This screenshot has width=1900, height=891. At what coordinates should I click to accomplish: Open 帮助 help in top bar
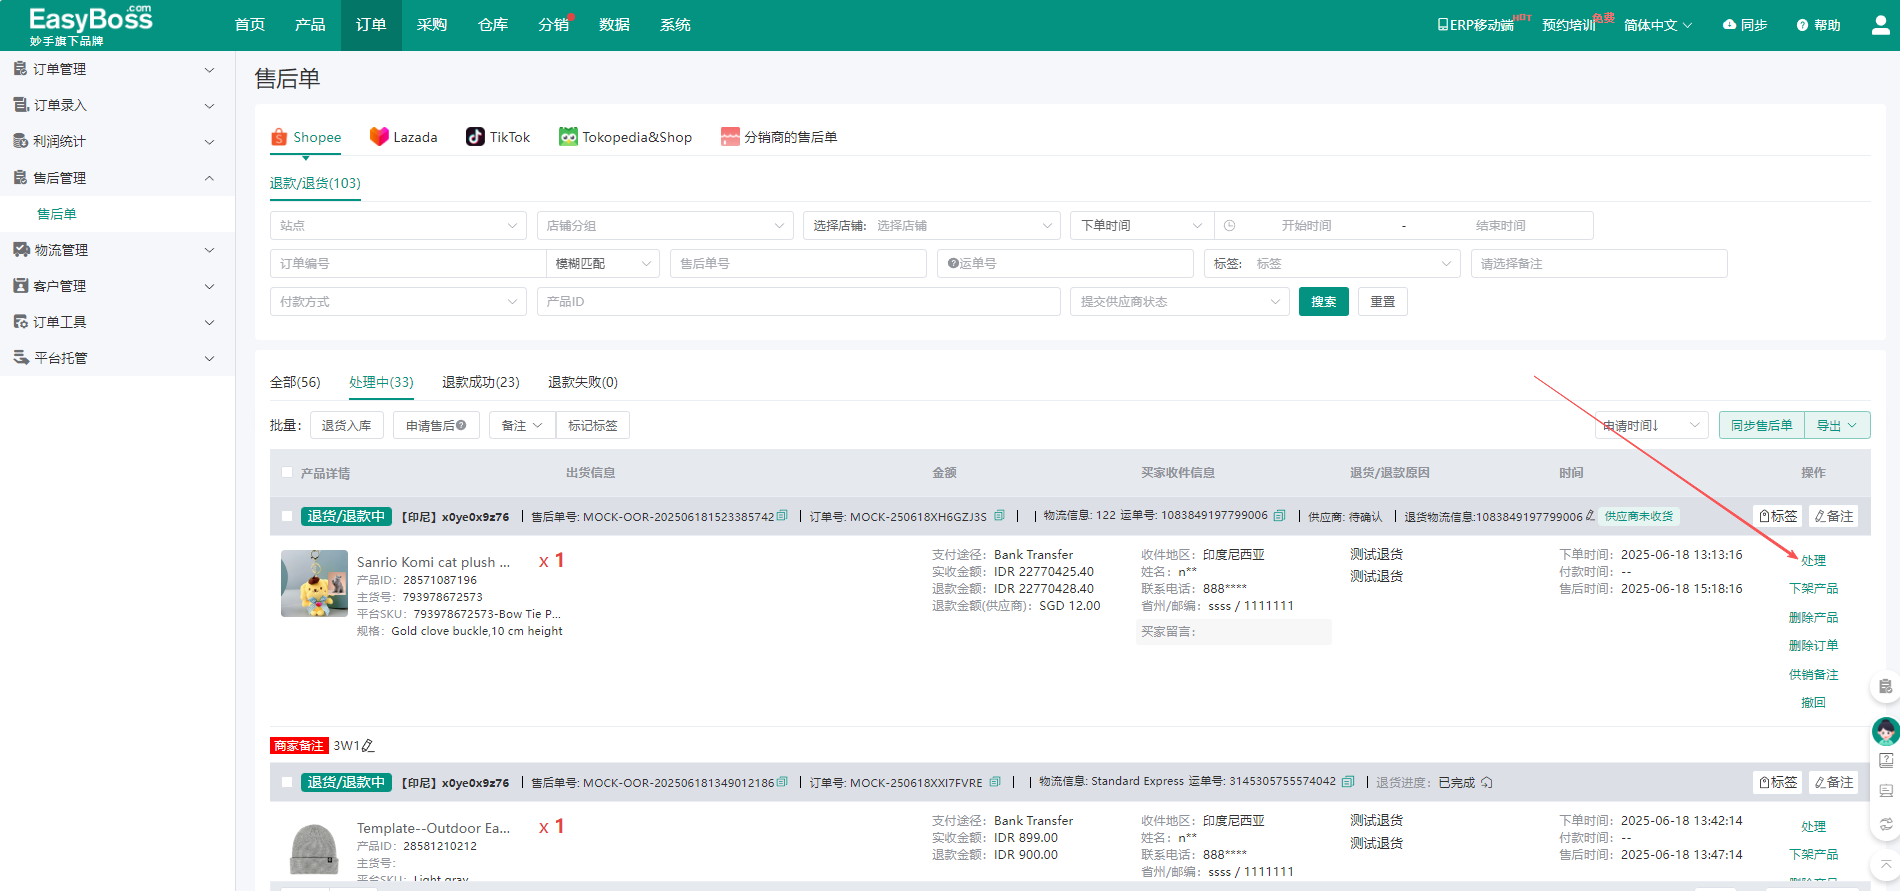pyautogui.click(x=1818, y=25)
